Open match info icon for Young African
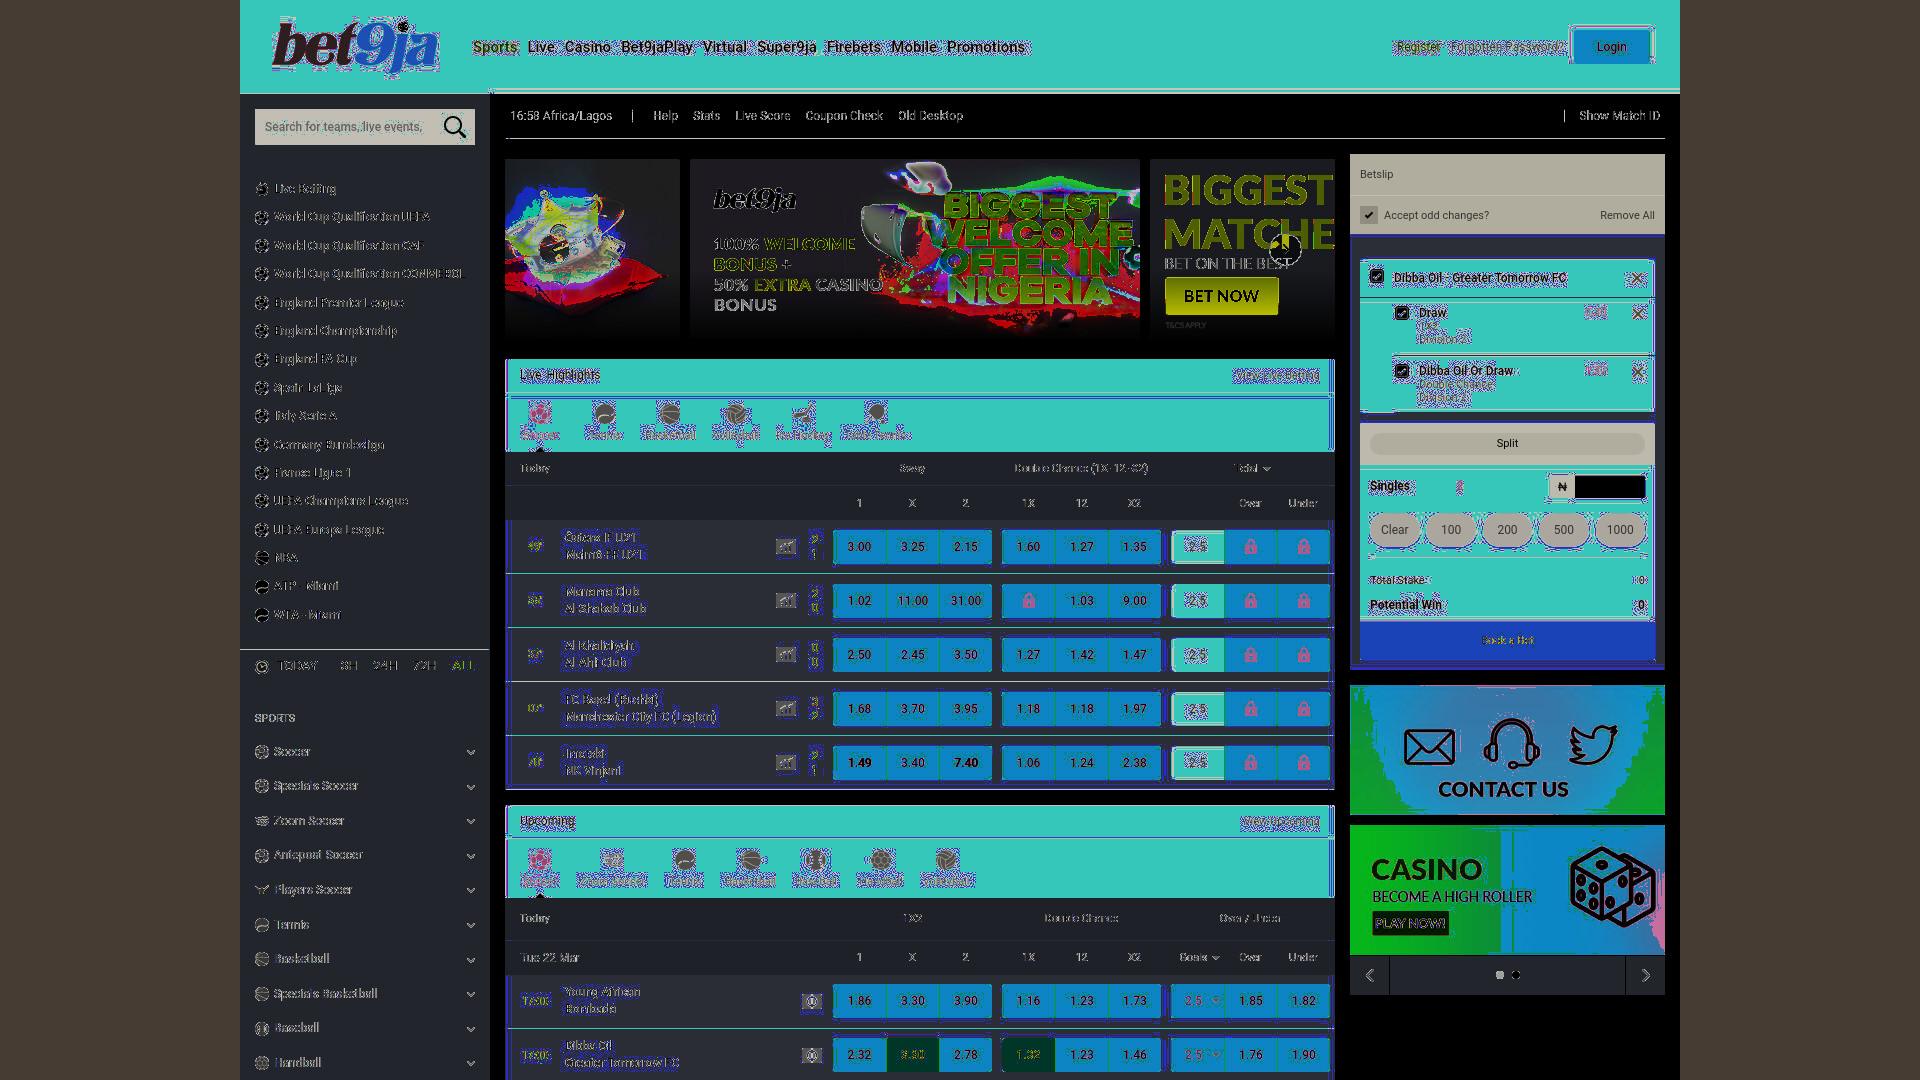1920x1080 pixels. click(812, 1001)
